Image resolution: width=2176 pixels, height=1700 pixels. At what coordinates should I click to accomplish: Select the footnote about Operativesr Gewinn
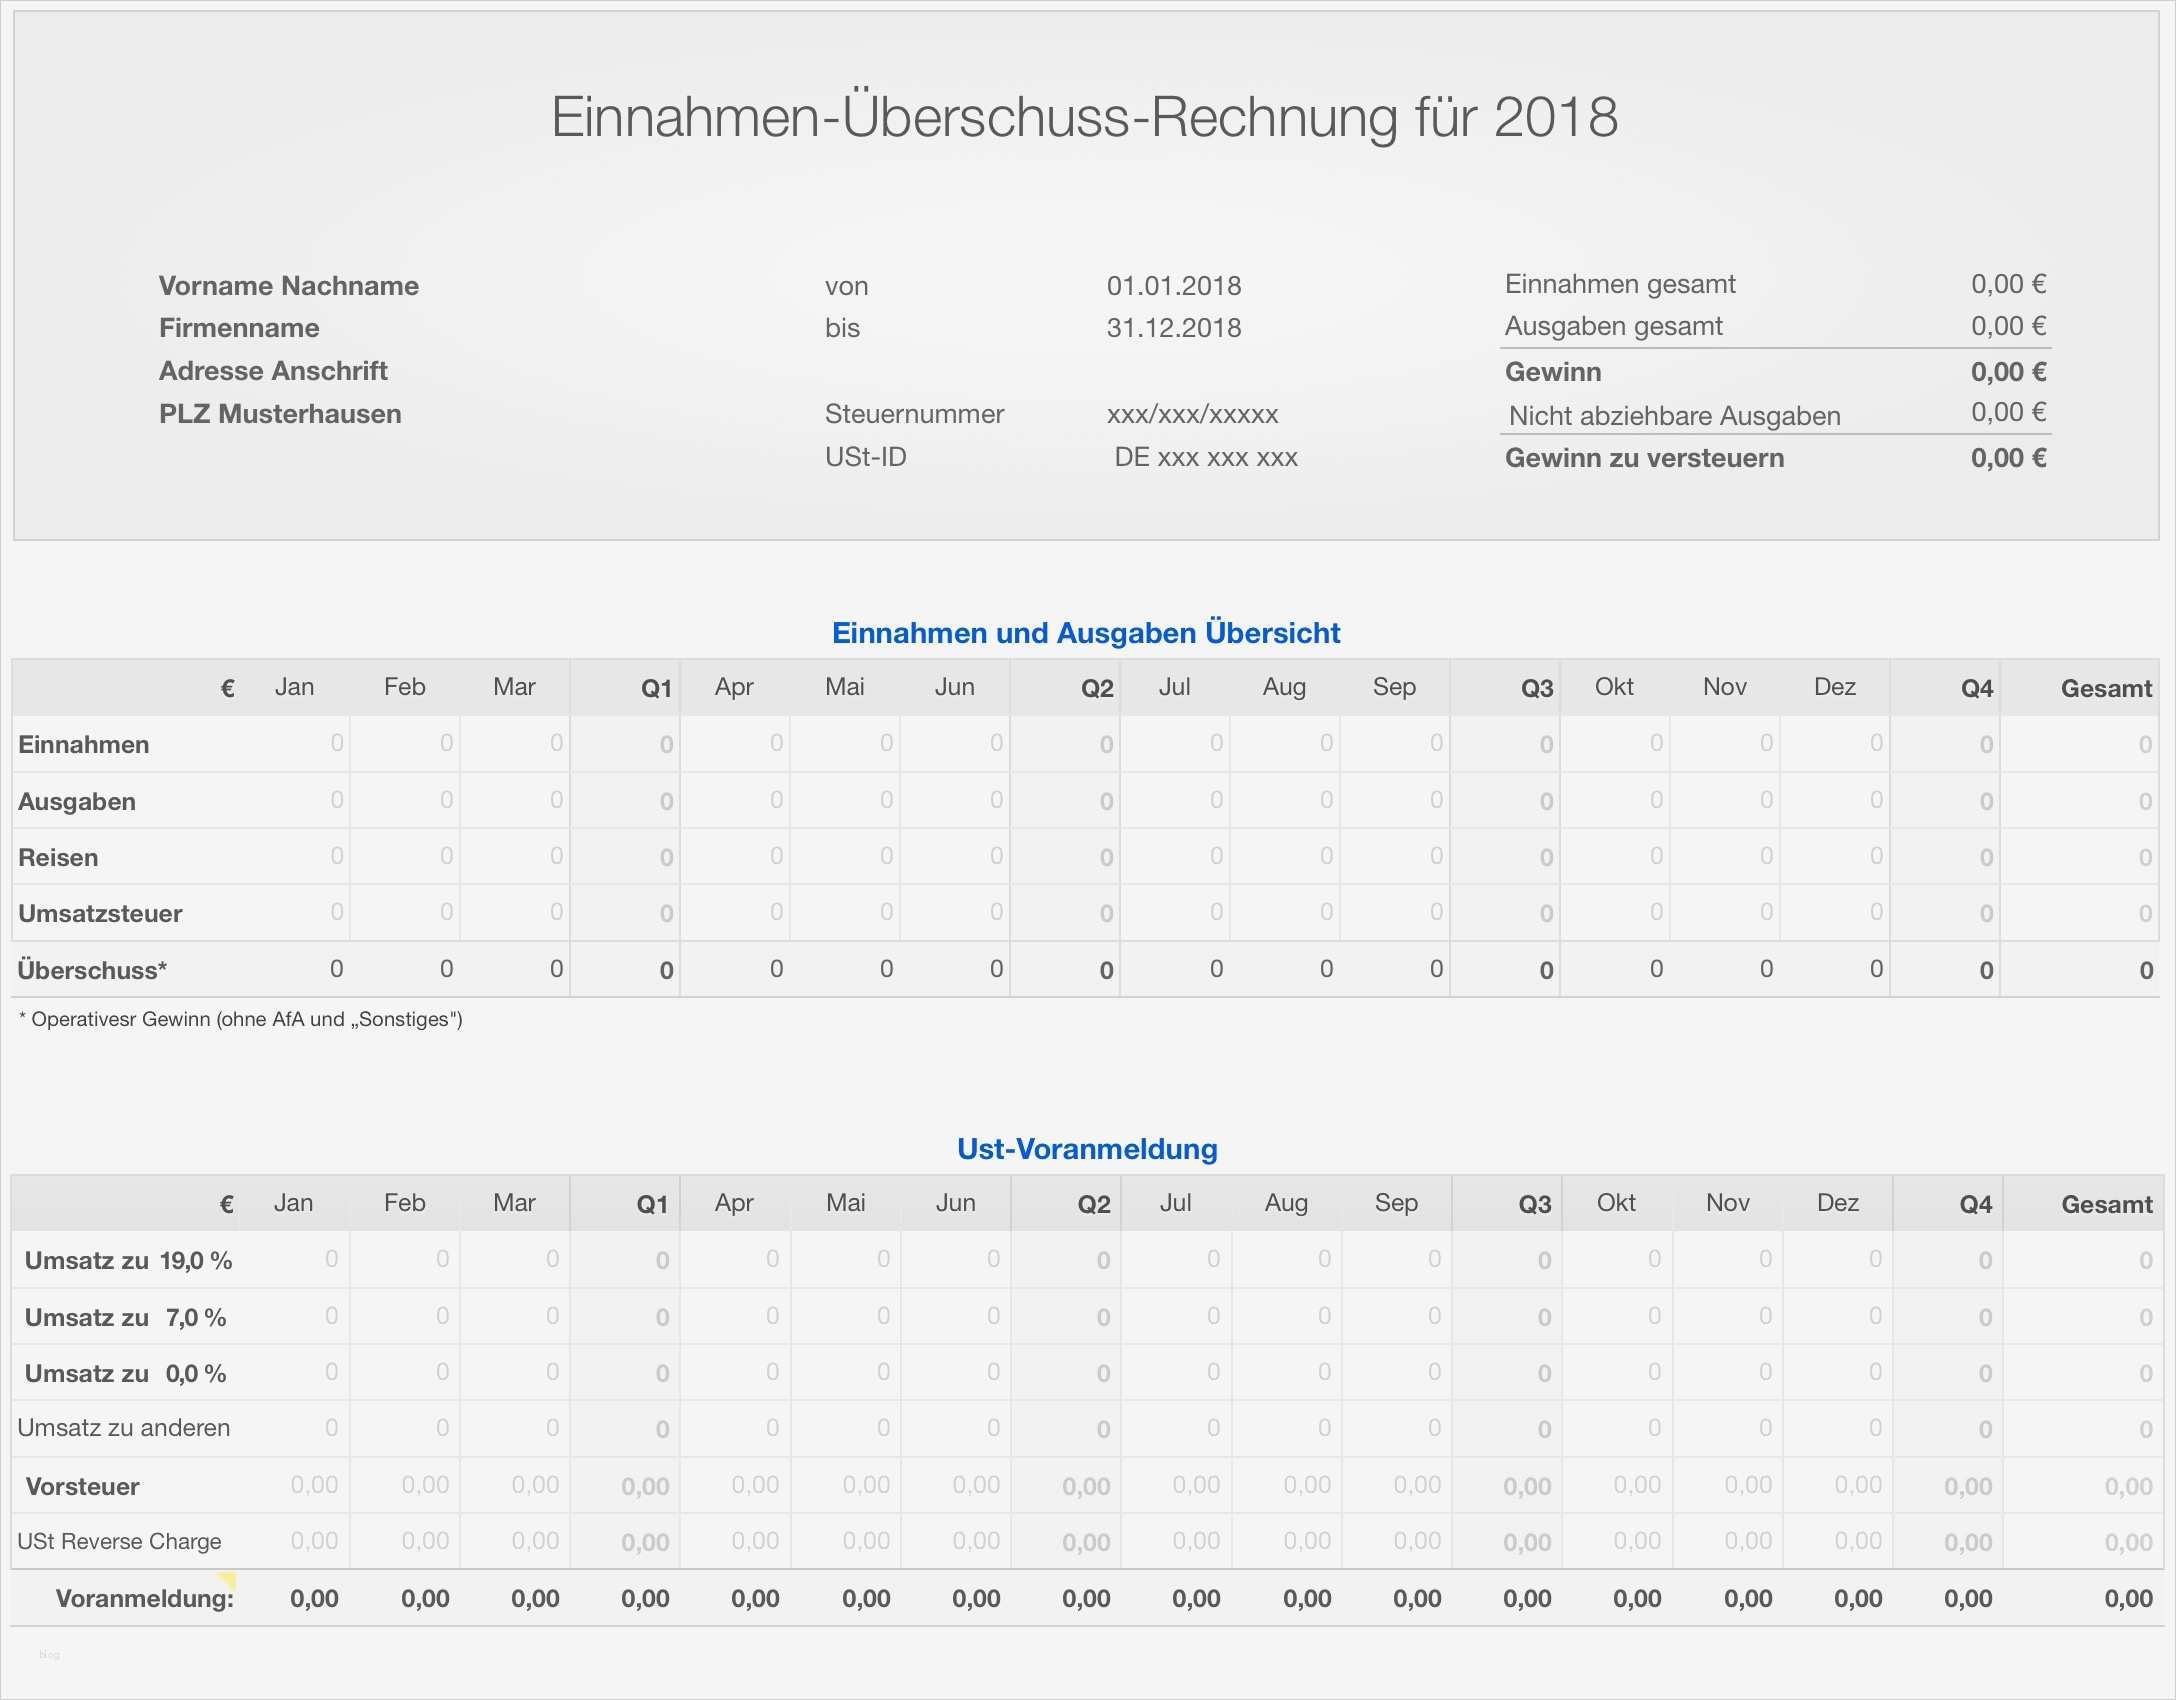240,1019
